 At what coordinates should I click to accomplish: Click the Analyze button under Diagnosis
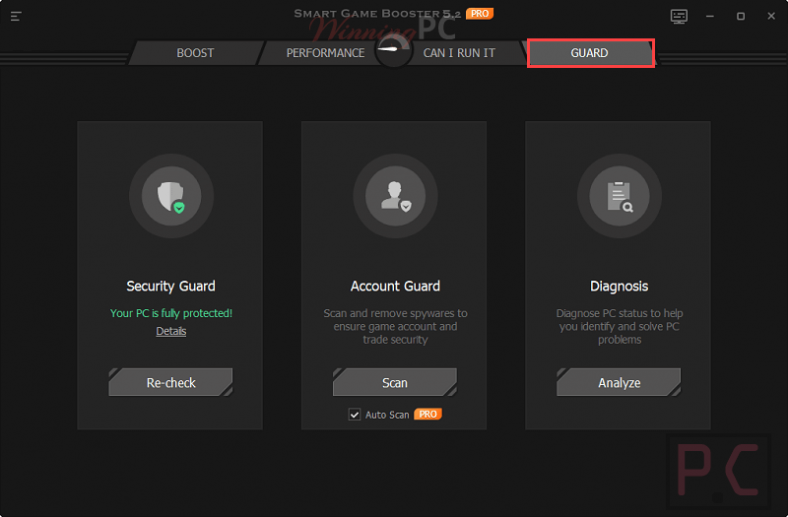[618, 382]
